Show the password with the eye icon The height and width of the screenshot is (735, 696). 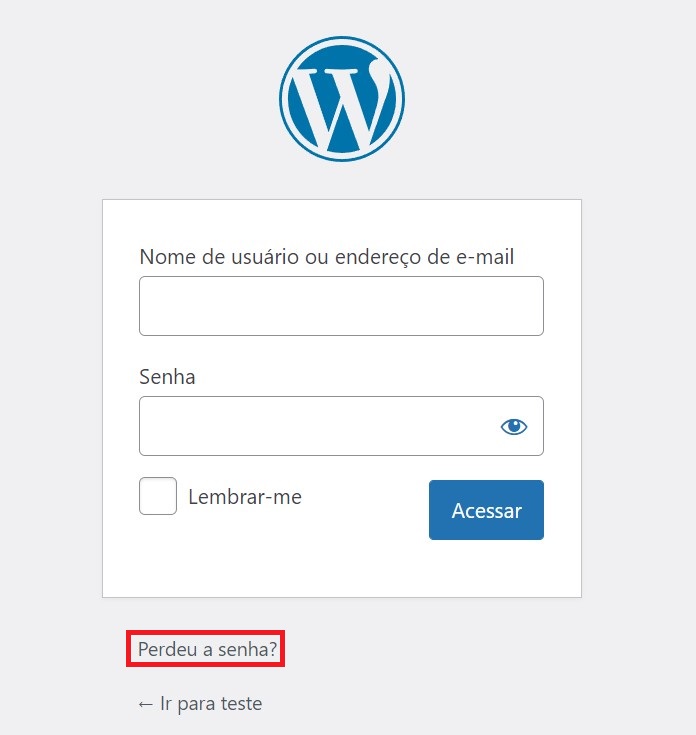tap(514, 427)
